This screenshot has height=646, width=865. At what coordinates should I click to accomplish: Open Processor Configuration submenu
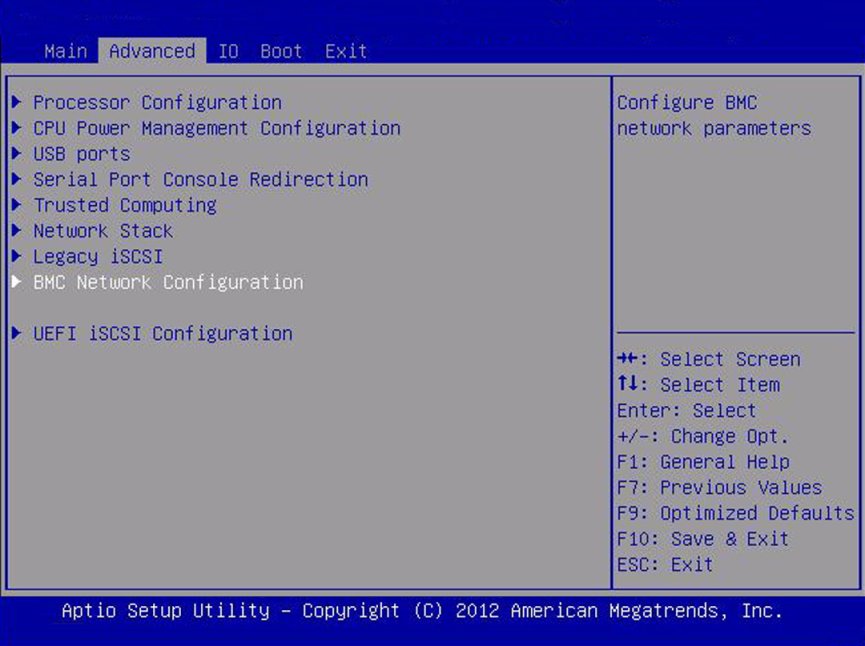pos(157,103)
